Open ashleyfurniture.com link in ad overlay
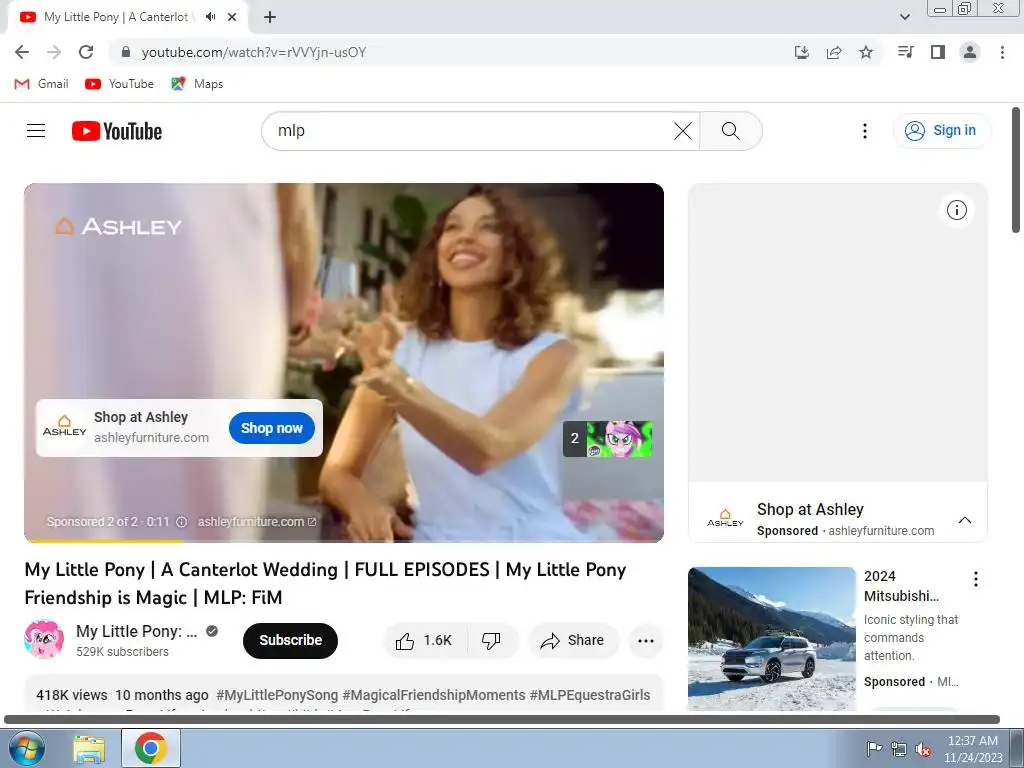The width and height of the screenshot is (1024, 768). click(x=257, y=522)
